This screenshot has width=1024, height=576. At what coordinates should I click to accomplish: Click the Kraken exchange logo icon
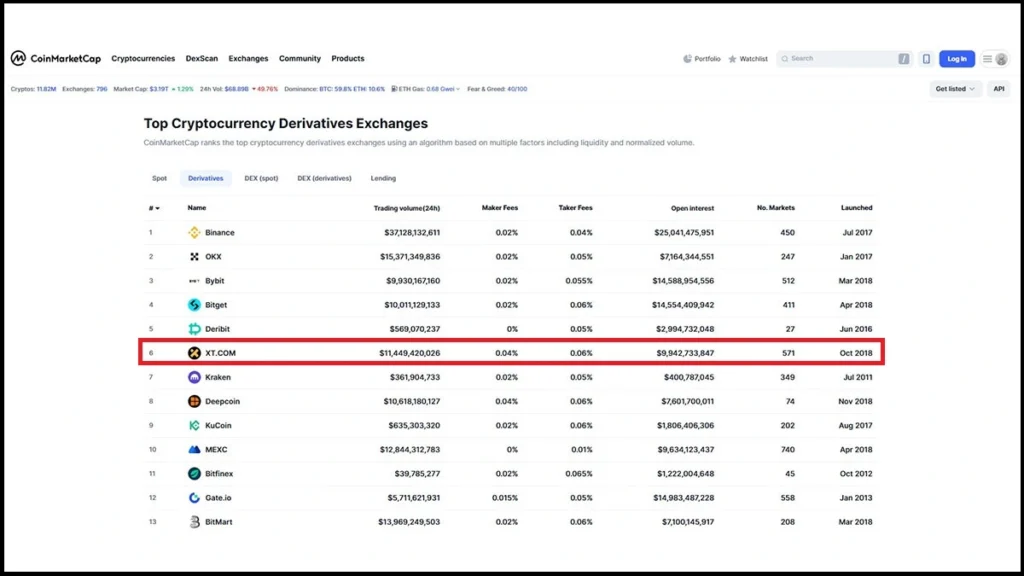pyautogui.click(x=194, y=377)
